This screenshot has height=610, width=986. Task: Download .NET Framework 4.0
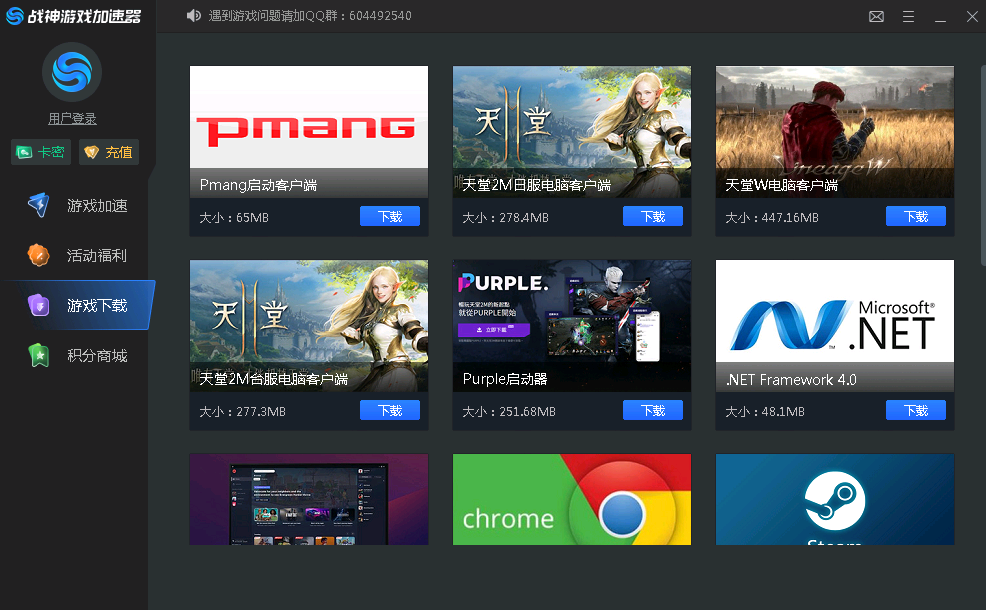pos(916,410)
